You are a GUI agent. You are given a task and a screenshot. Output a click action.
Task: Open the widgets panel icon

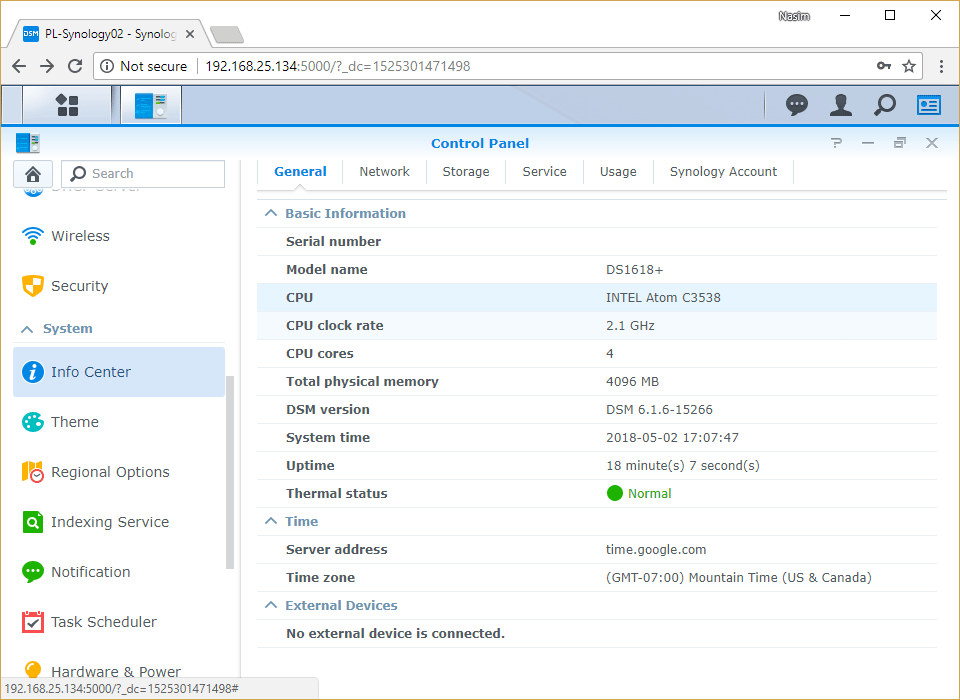click(929, 105)
